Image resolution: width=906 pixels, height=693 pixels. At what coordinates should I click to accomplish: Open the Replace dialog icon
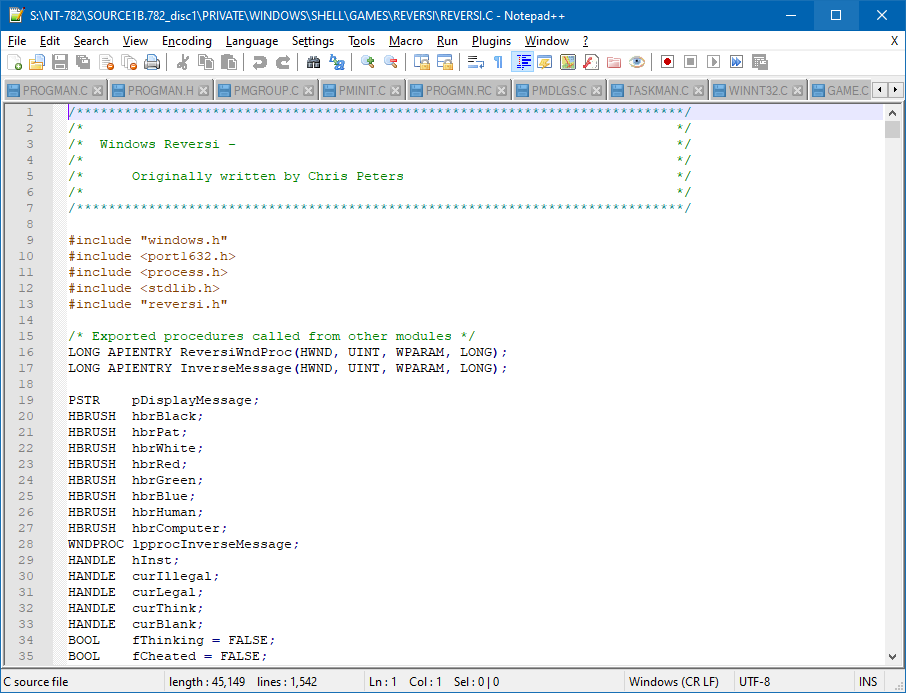[x=336, y=62]
